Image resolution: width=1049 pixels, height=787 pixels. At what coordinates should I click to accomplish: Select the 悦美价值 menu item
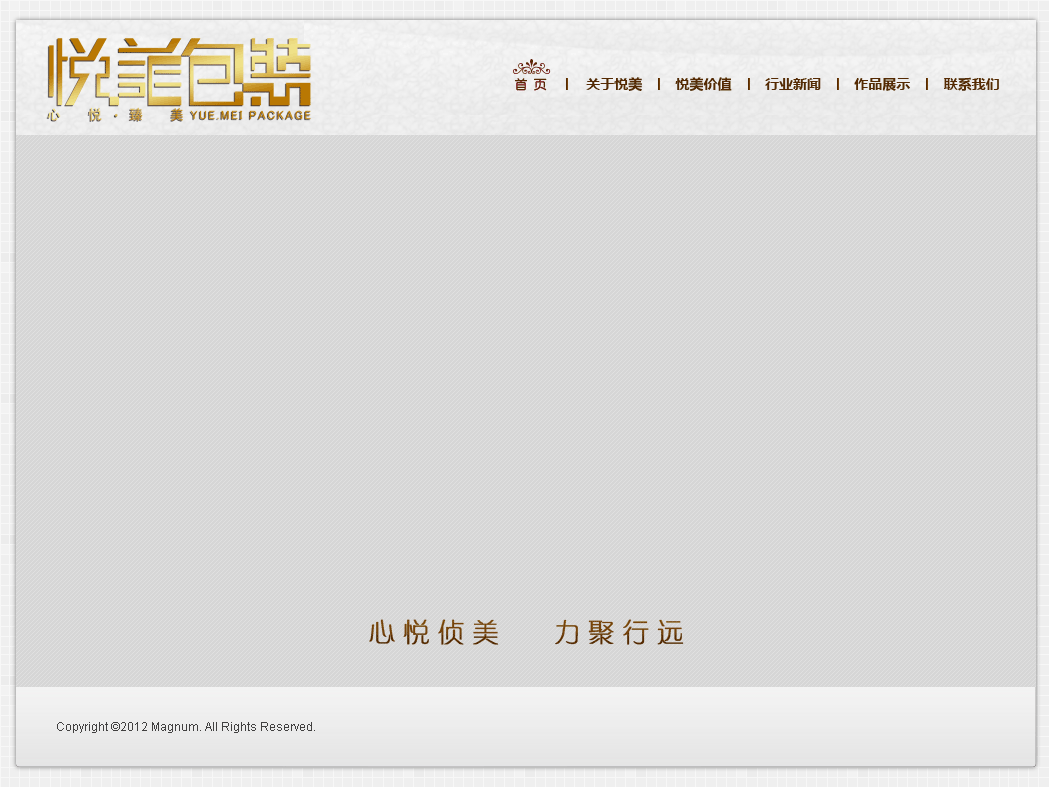pyautogui.click(x=703, y=85)
